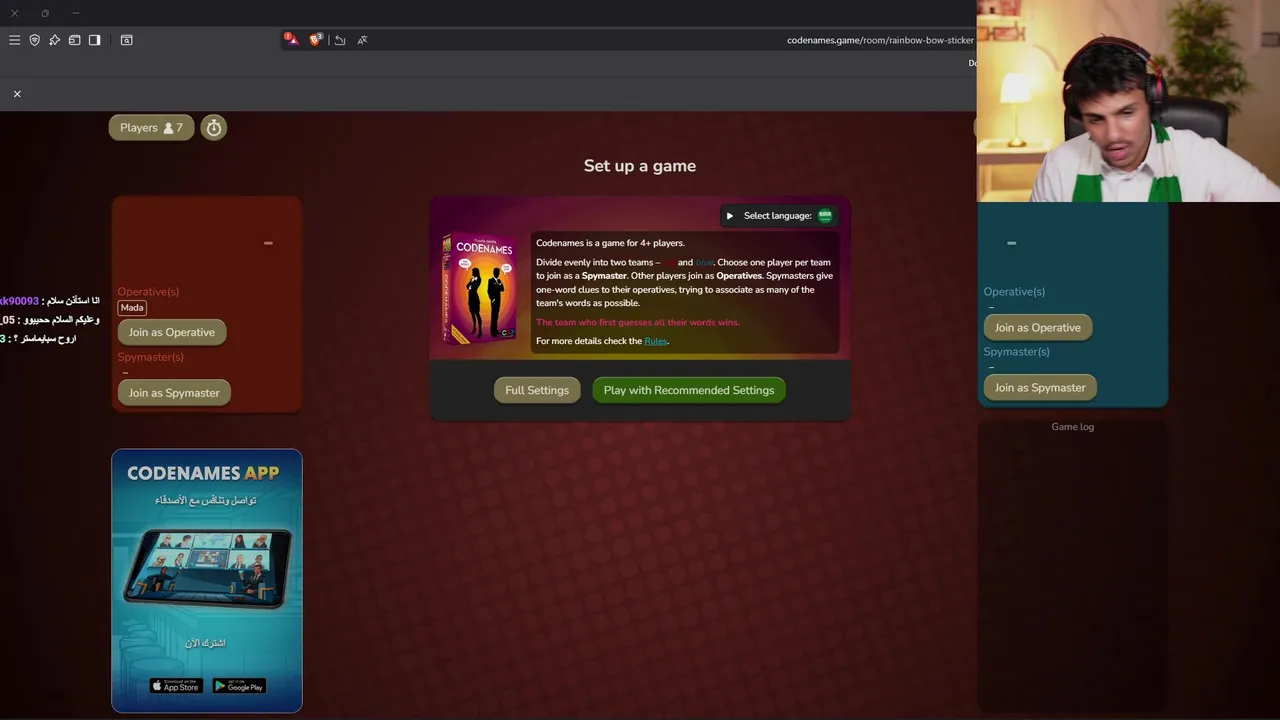
Task: Click the translate page icon
Action: [362, 40]
